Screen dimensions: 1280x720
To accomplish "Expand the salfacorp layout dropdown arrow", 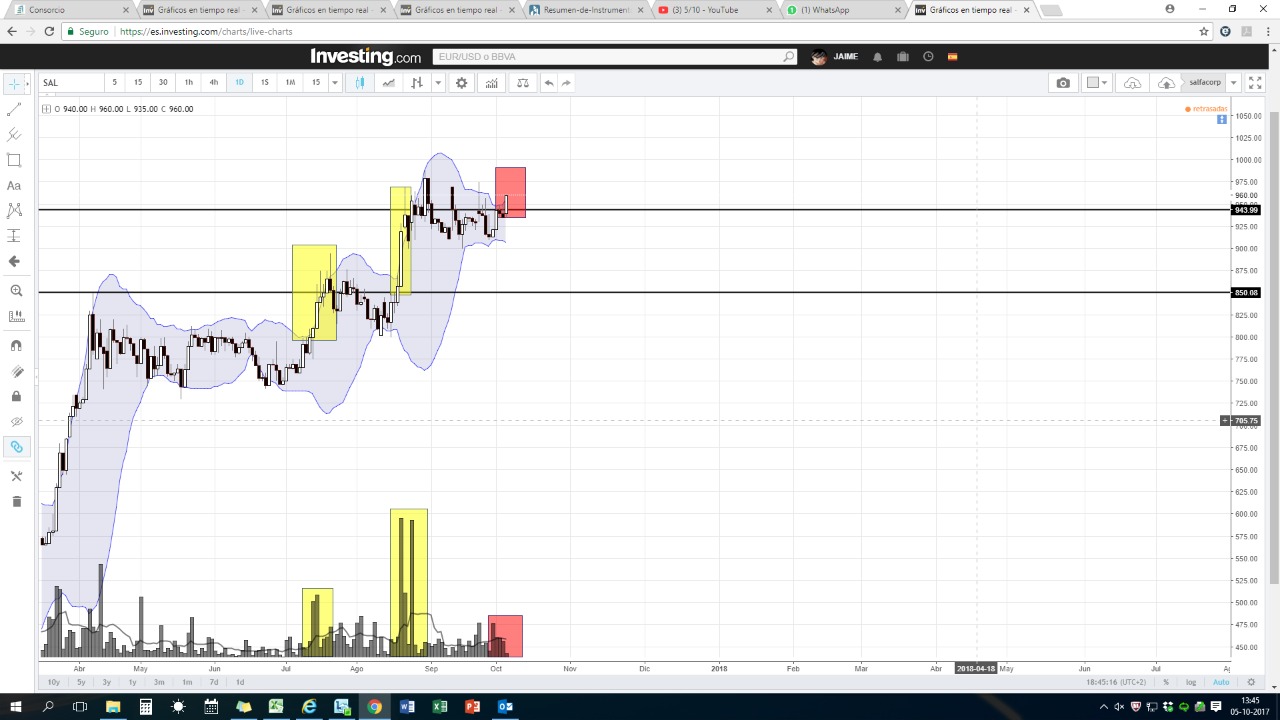I will pyautogui.click(x=1234, y=83).
